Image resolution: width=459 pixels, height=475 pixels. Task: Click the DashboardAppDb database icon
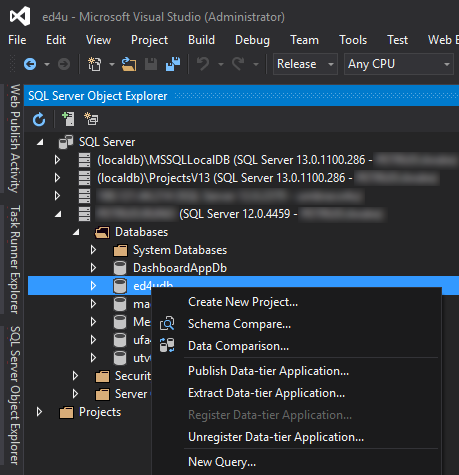(120, 268)
